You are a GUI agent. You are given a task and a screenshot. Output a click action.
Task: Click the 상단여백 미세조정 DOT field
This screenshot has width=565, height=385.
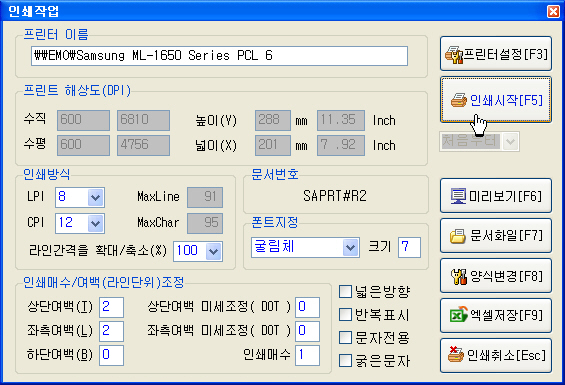pos(307,307)
